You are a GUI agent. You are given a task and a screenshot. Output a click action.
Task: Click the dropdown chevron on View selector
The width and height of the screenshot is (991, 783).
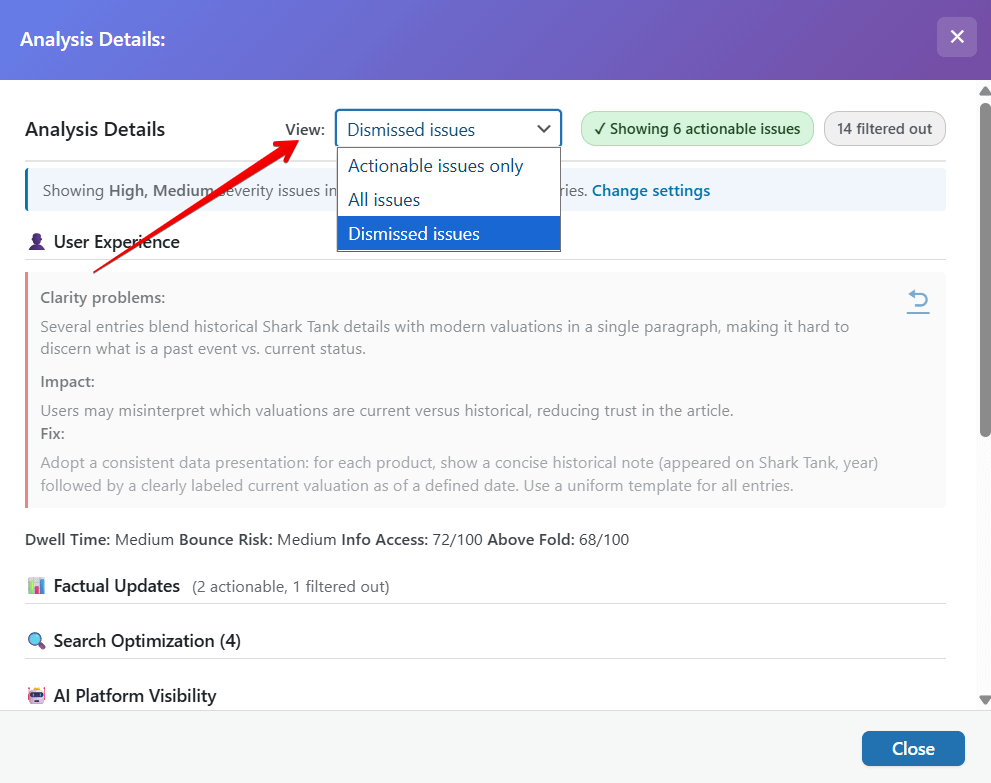tap(544, 129)
